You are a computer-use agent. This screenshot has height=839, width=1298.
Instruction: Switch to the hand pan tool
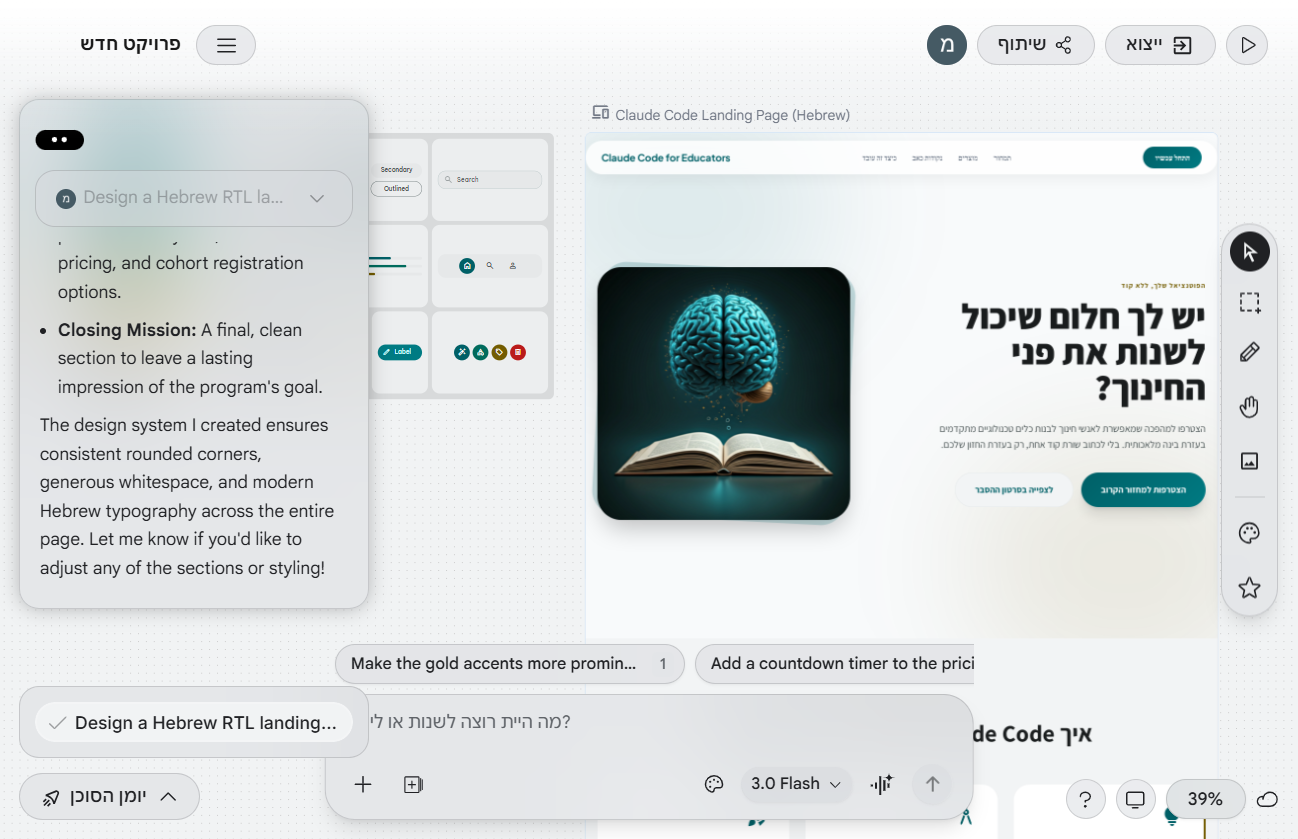tap(1249, 407)
